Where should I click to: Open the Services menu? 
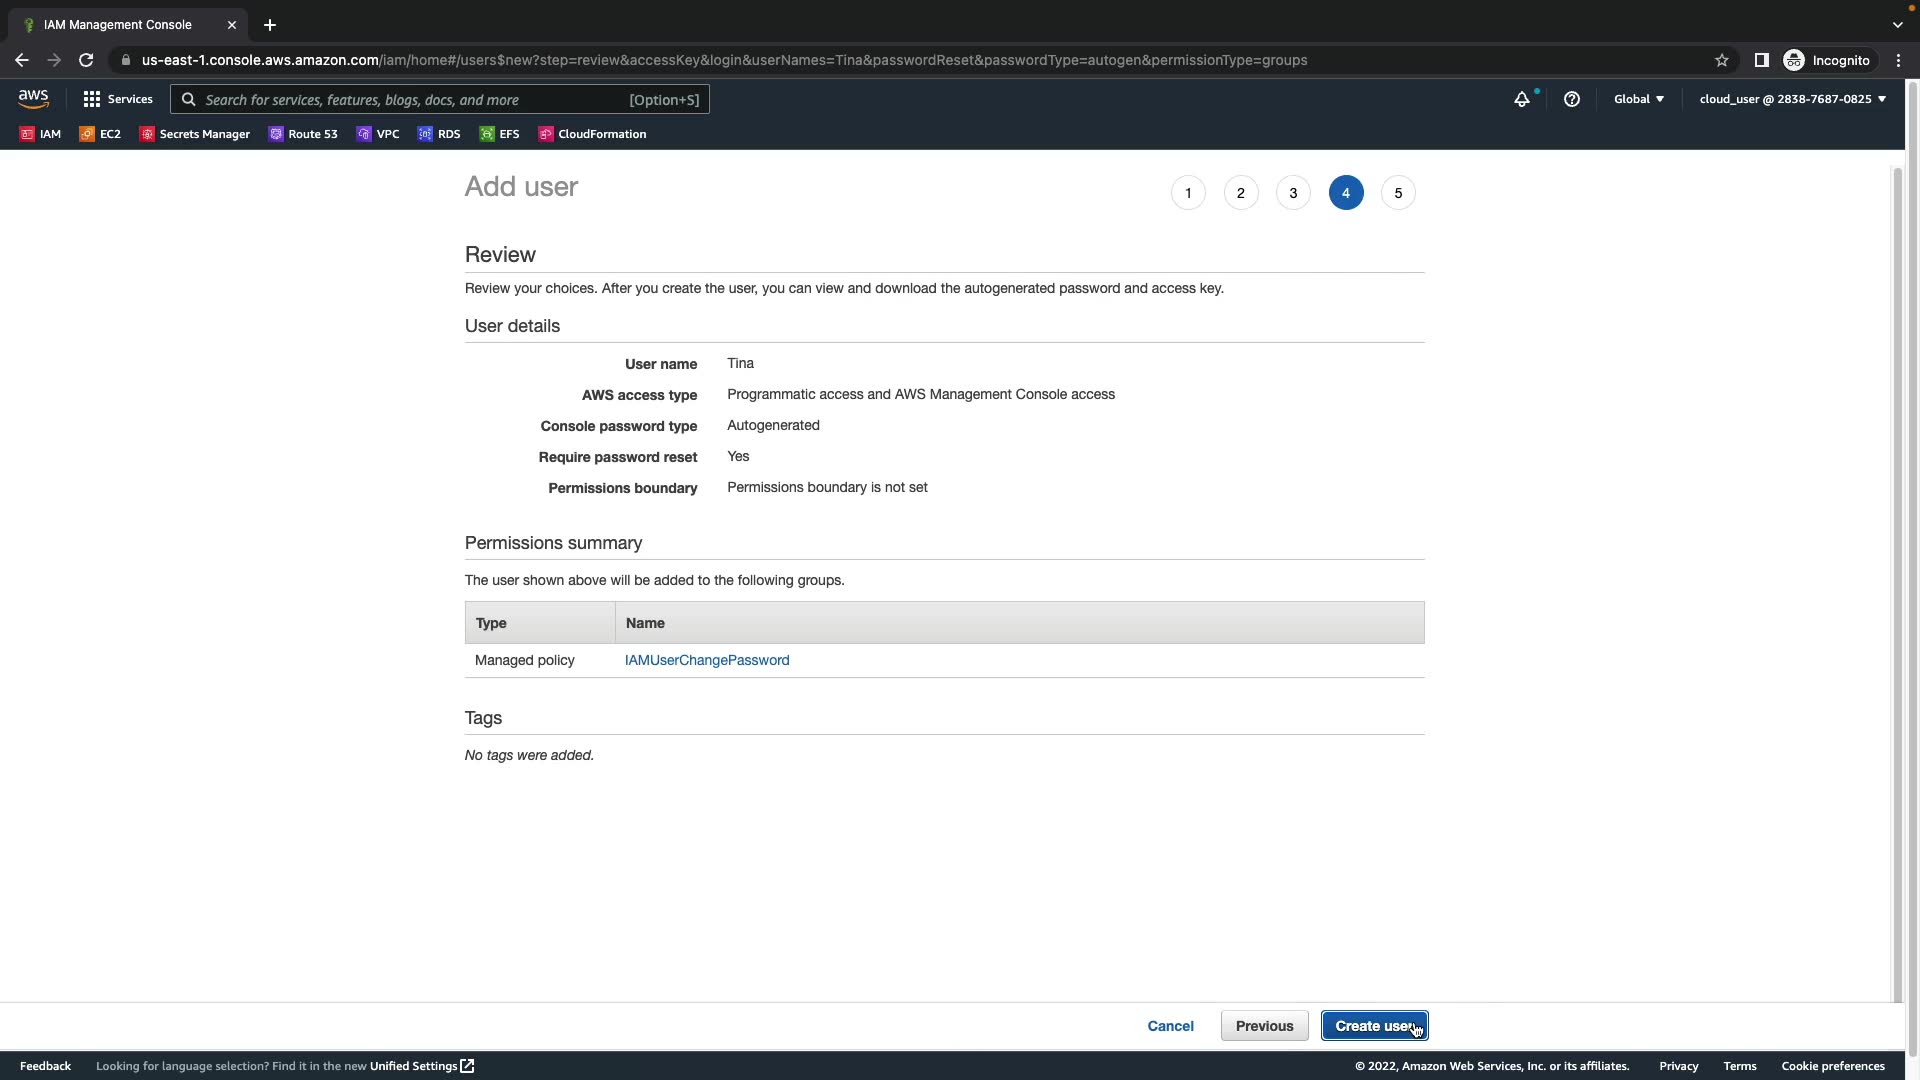pos(118,99)
